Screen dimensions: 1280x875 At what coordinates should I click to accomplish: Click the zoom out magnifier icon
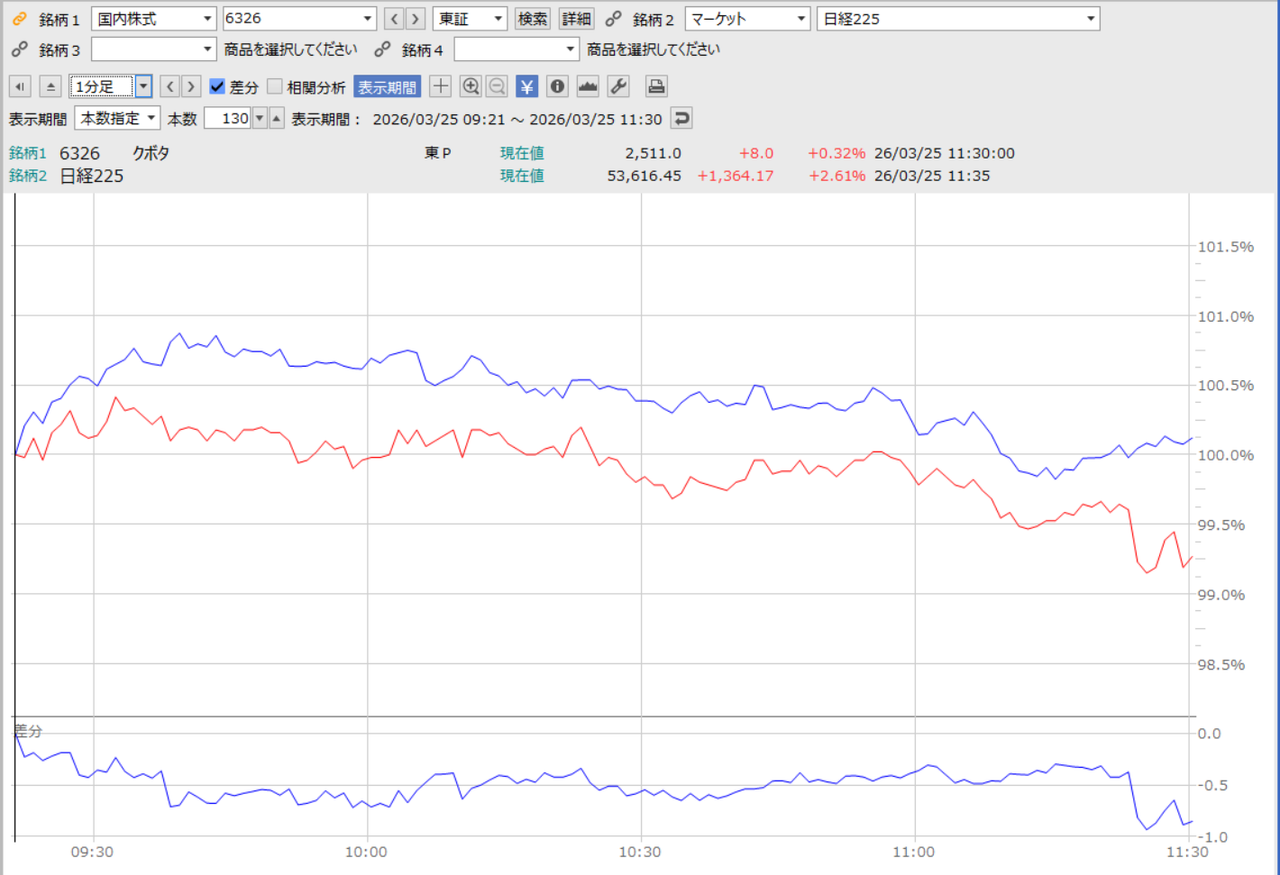[x=496, y=87]
